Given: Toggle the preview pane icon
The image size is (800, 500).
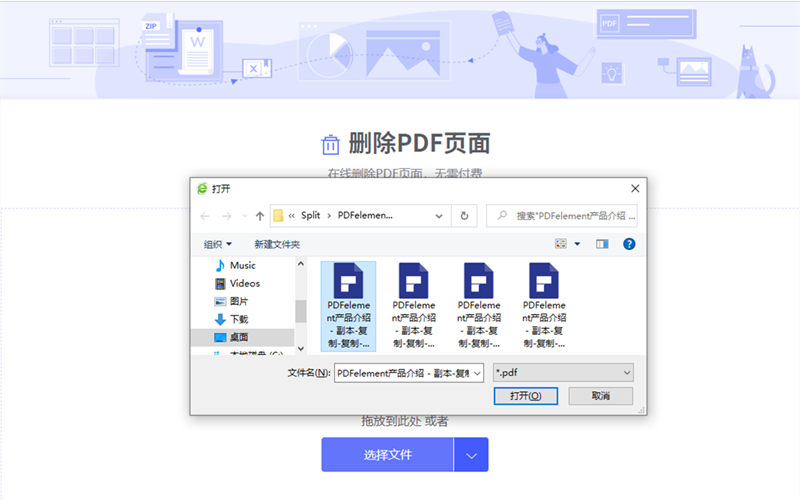Looking at the screenshot, I should pos(602,244).
